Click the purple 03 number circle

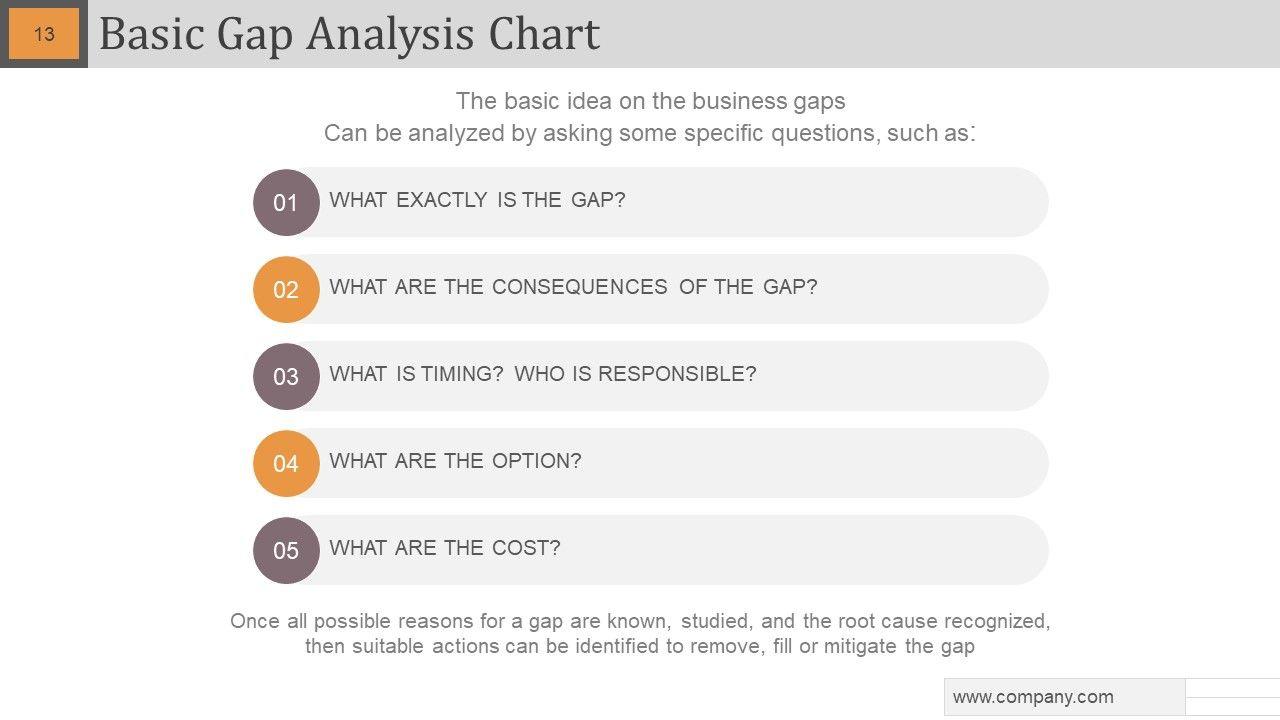point(286,376)
